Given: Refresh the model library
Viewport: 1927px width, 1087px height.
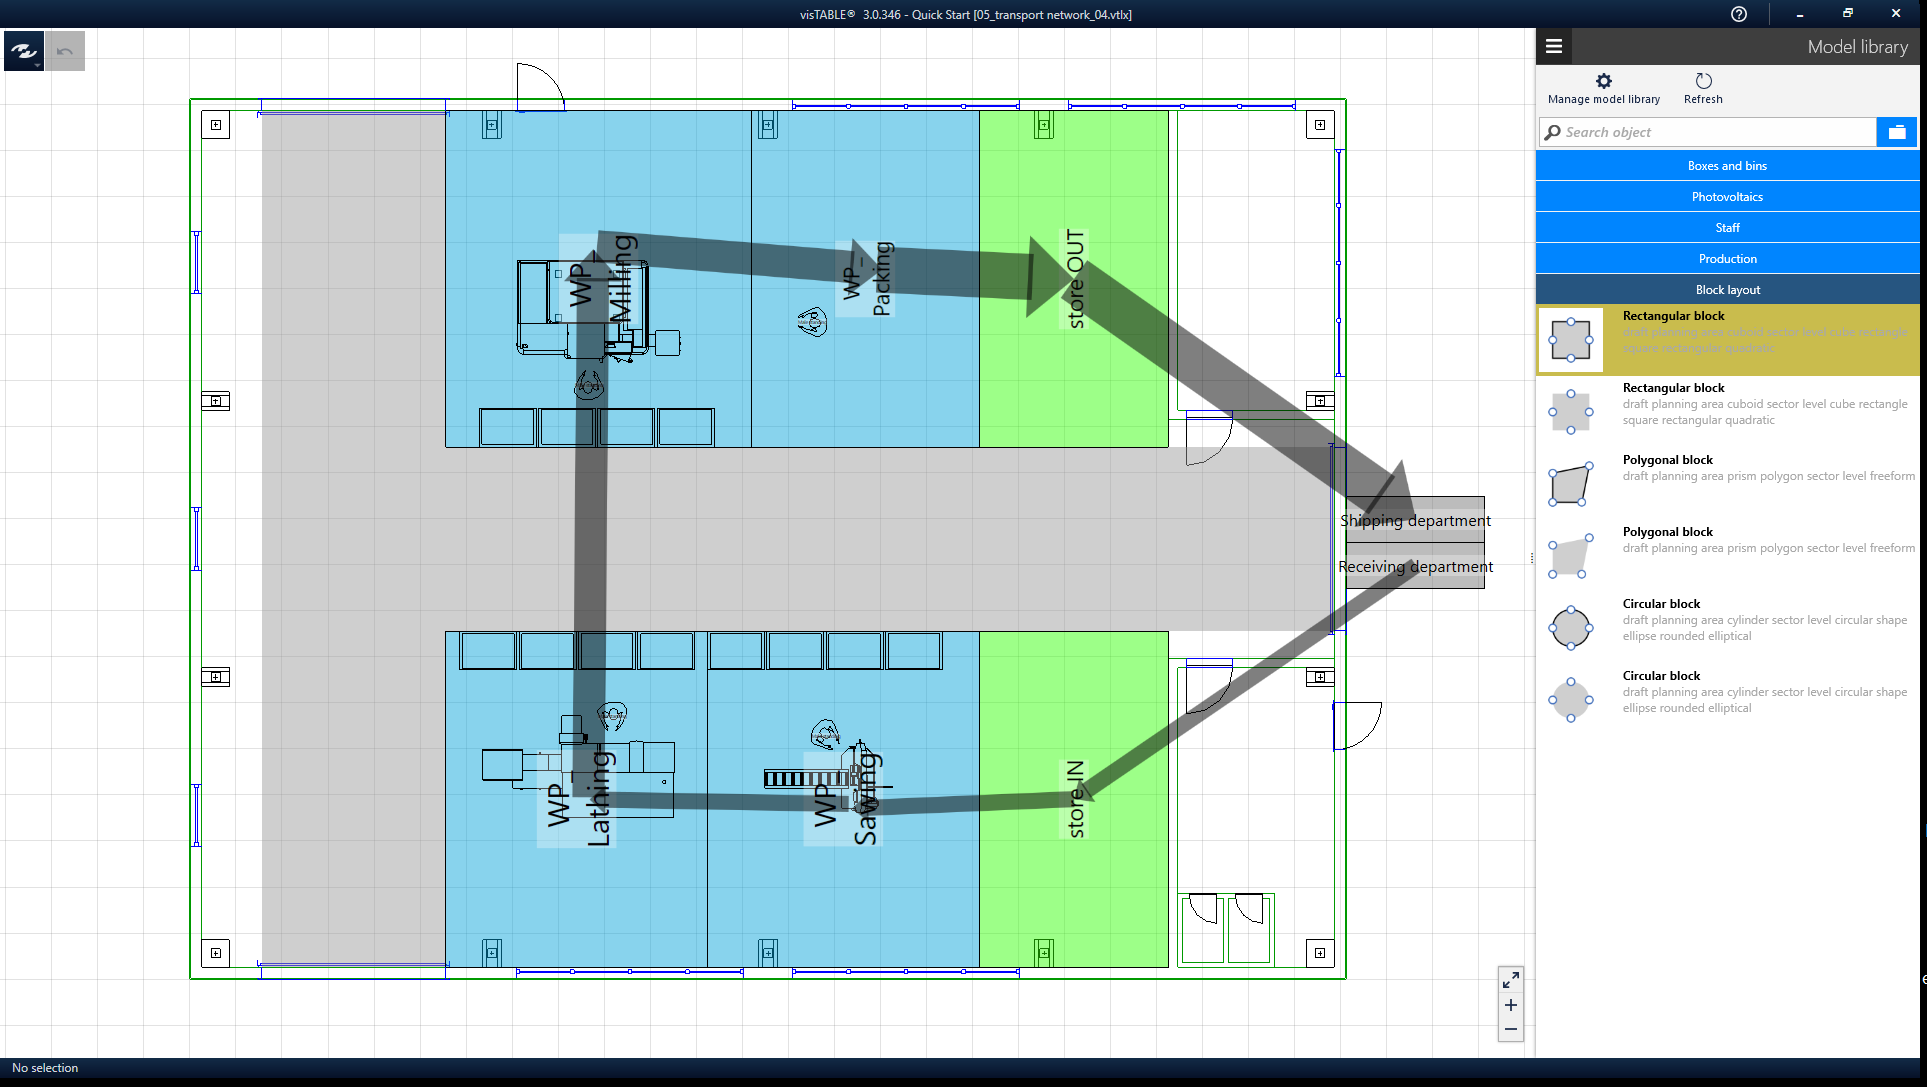Looking at the screenshot, I should [1703, 81].
